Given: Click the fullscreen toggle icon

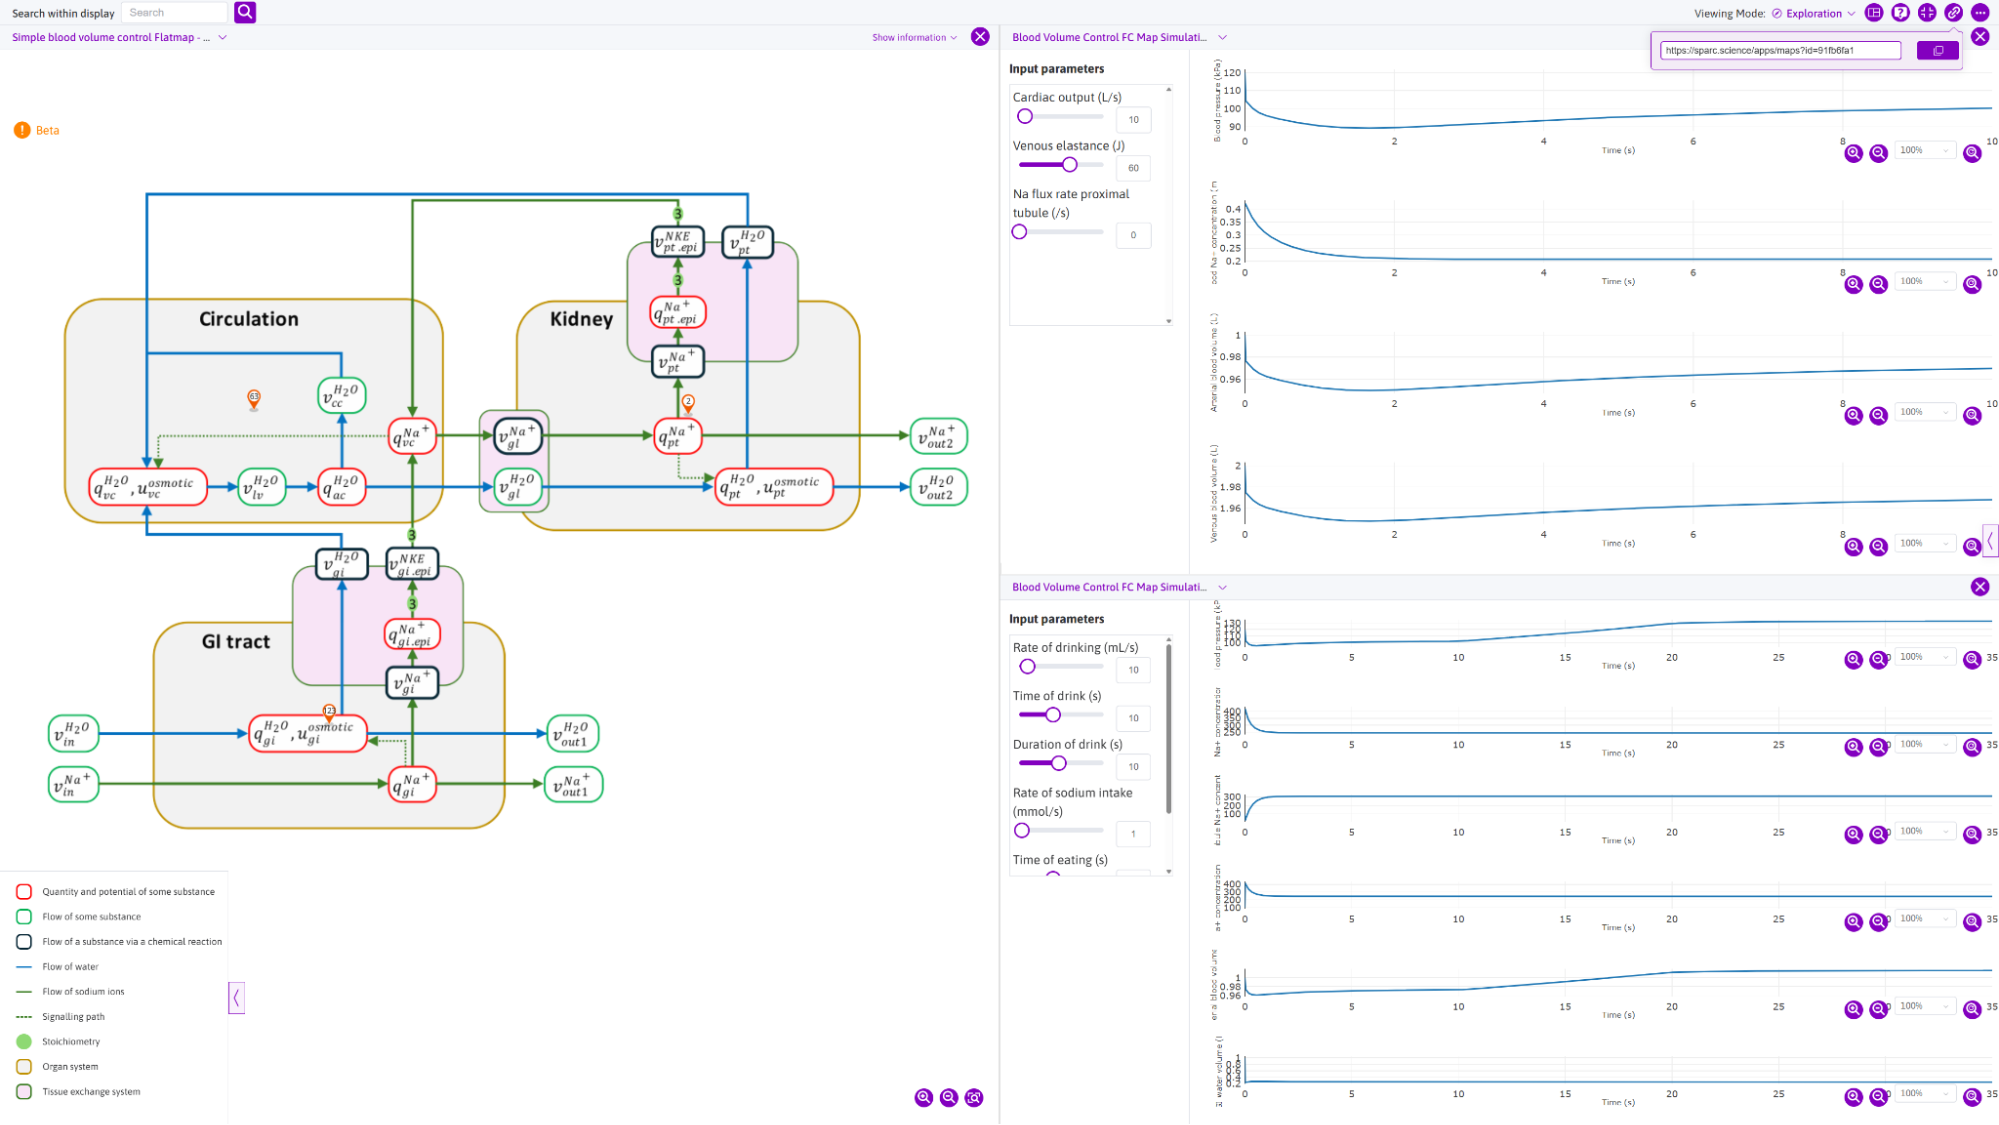Looking at the screenshot, I should 1927,13.
